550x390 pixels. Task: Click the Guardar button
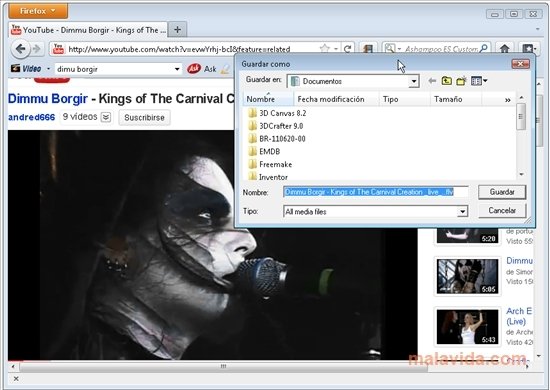coord(502,192)
